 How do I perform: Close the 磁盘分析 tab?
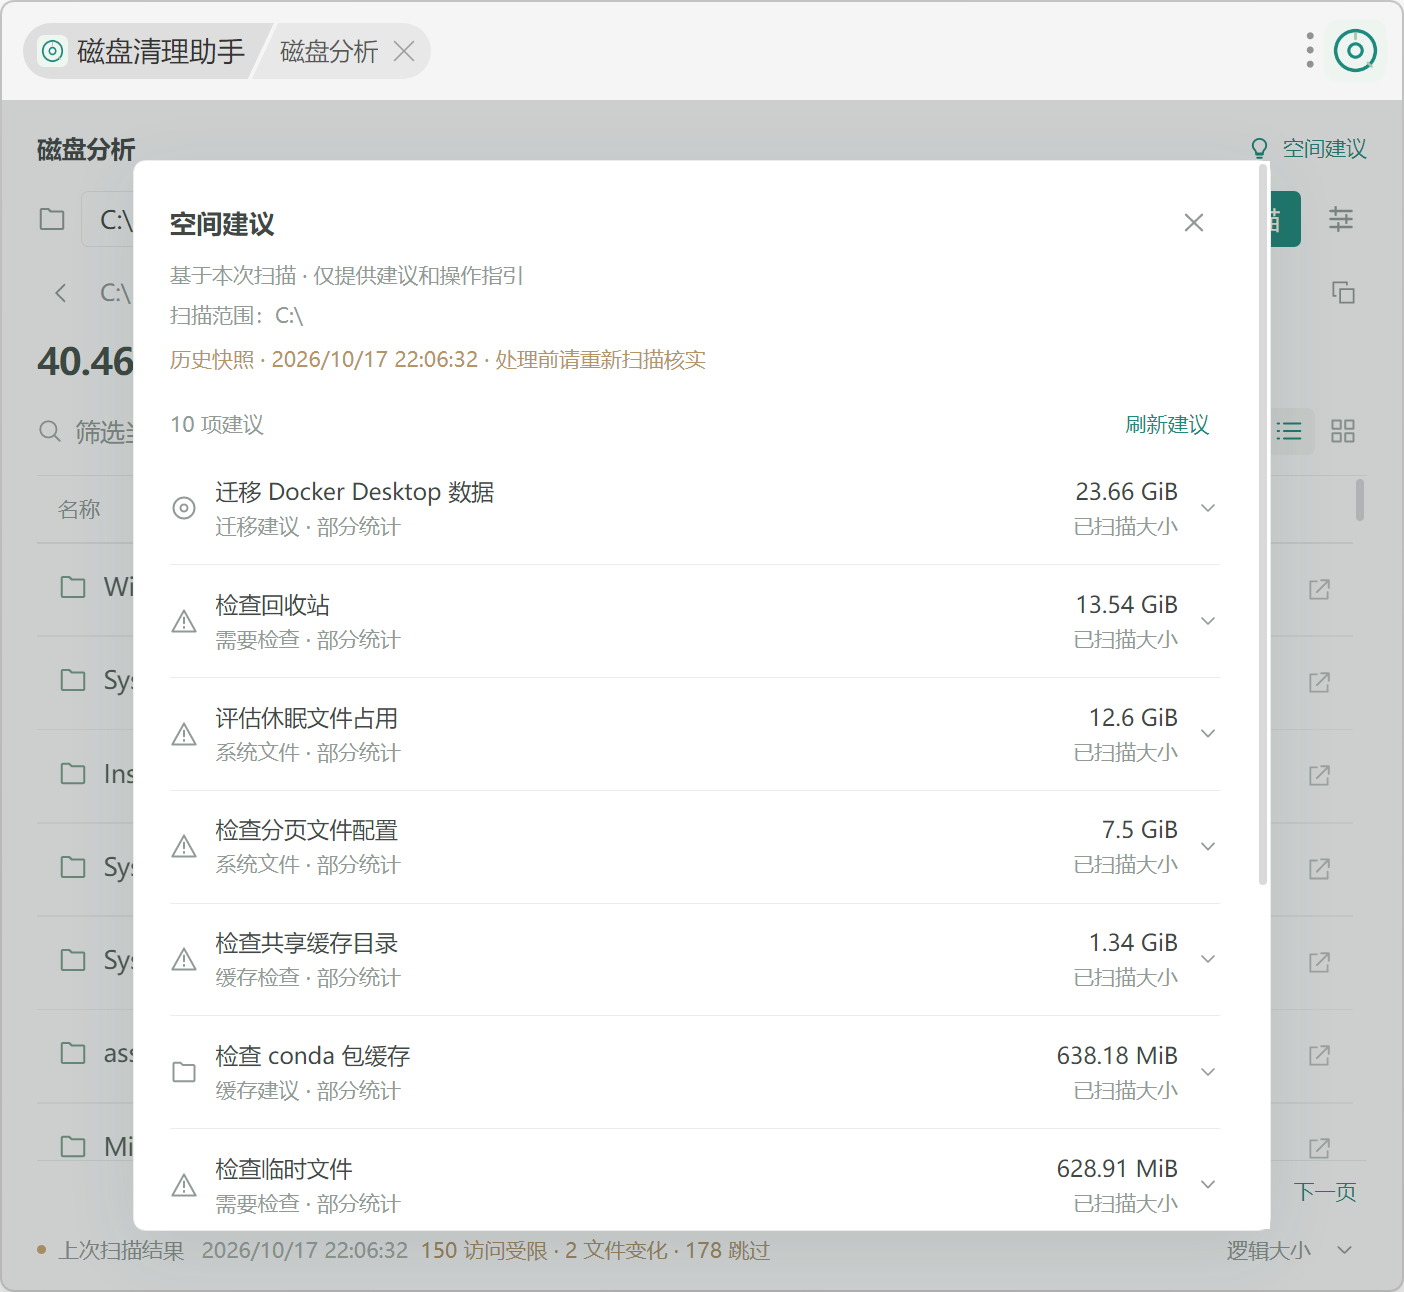pyautogui.click(x=404, y=51)
